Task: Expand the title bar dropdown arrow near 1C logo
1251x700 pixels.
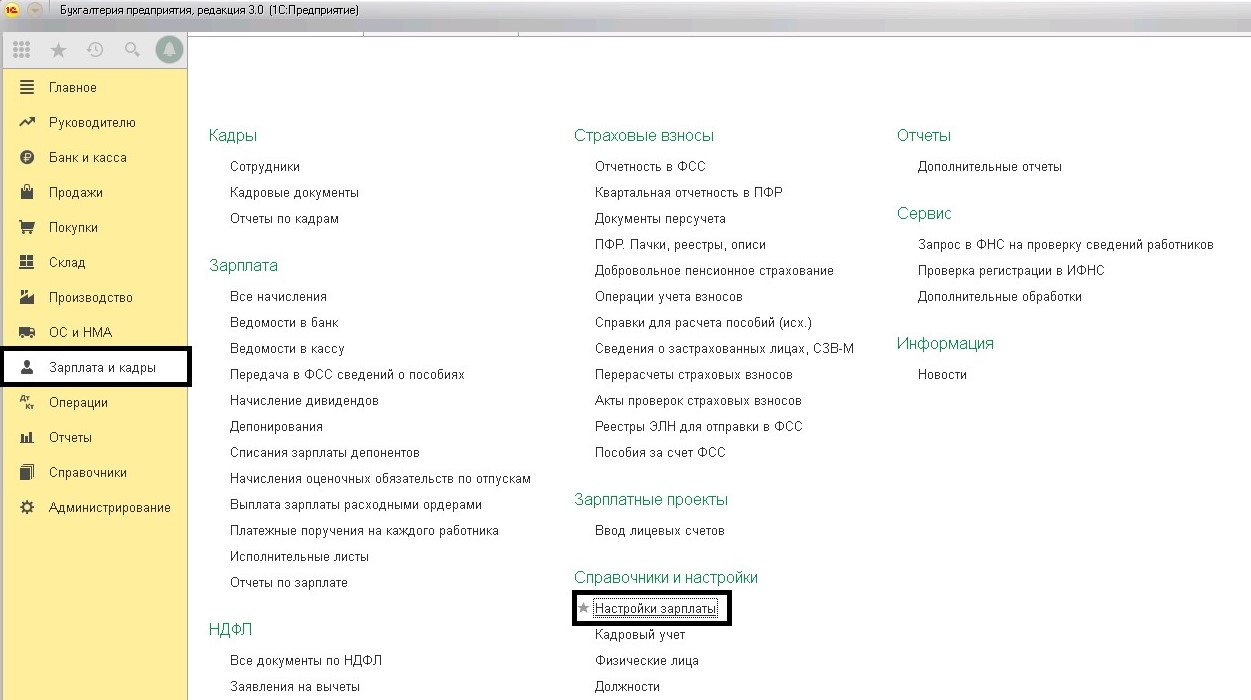Action: [x=35, y=10]
